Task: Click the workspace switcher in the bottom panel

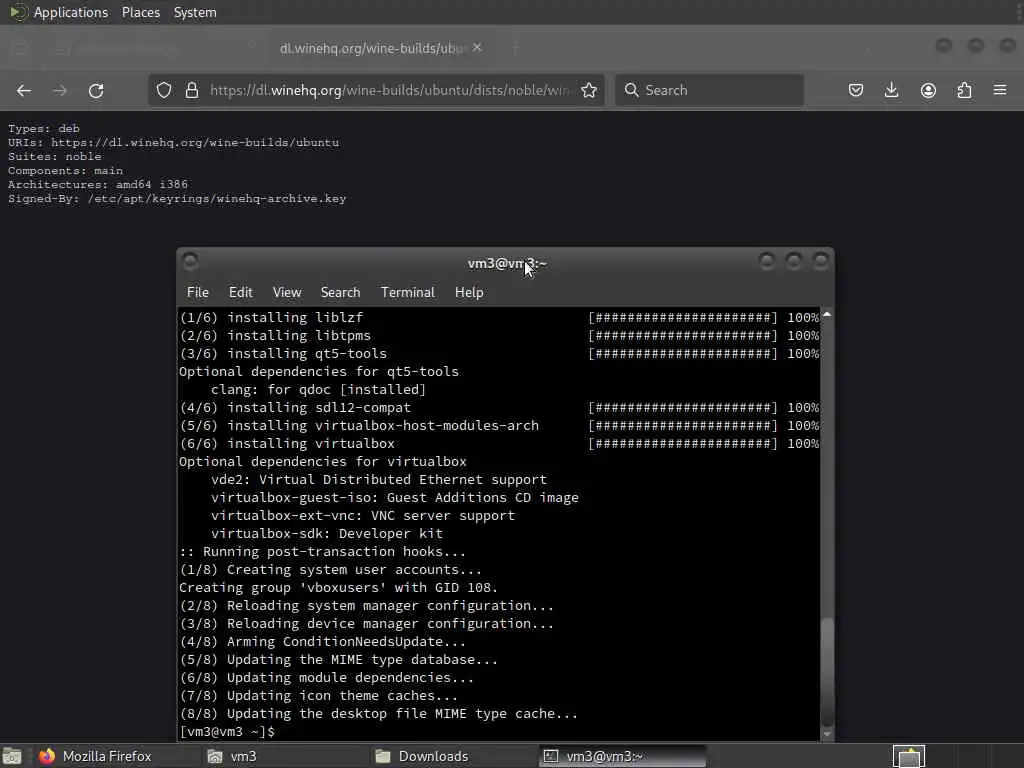Action: coord(909,756)
